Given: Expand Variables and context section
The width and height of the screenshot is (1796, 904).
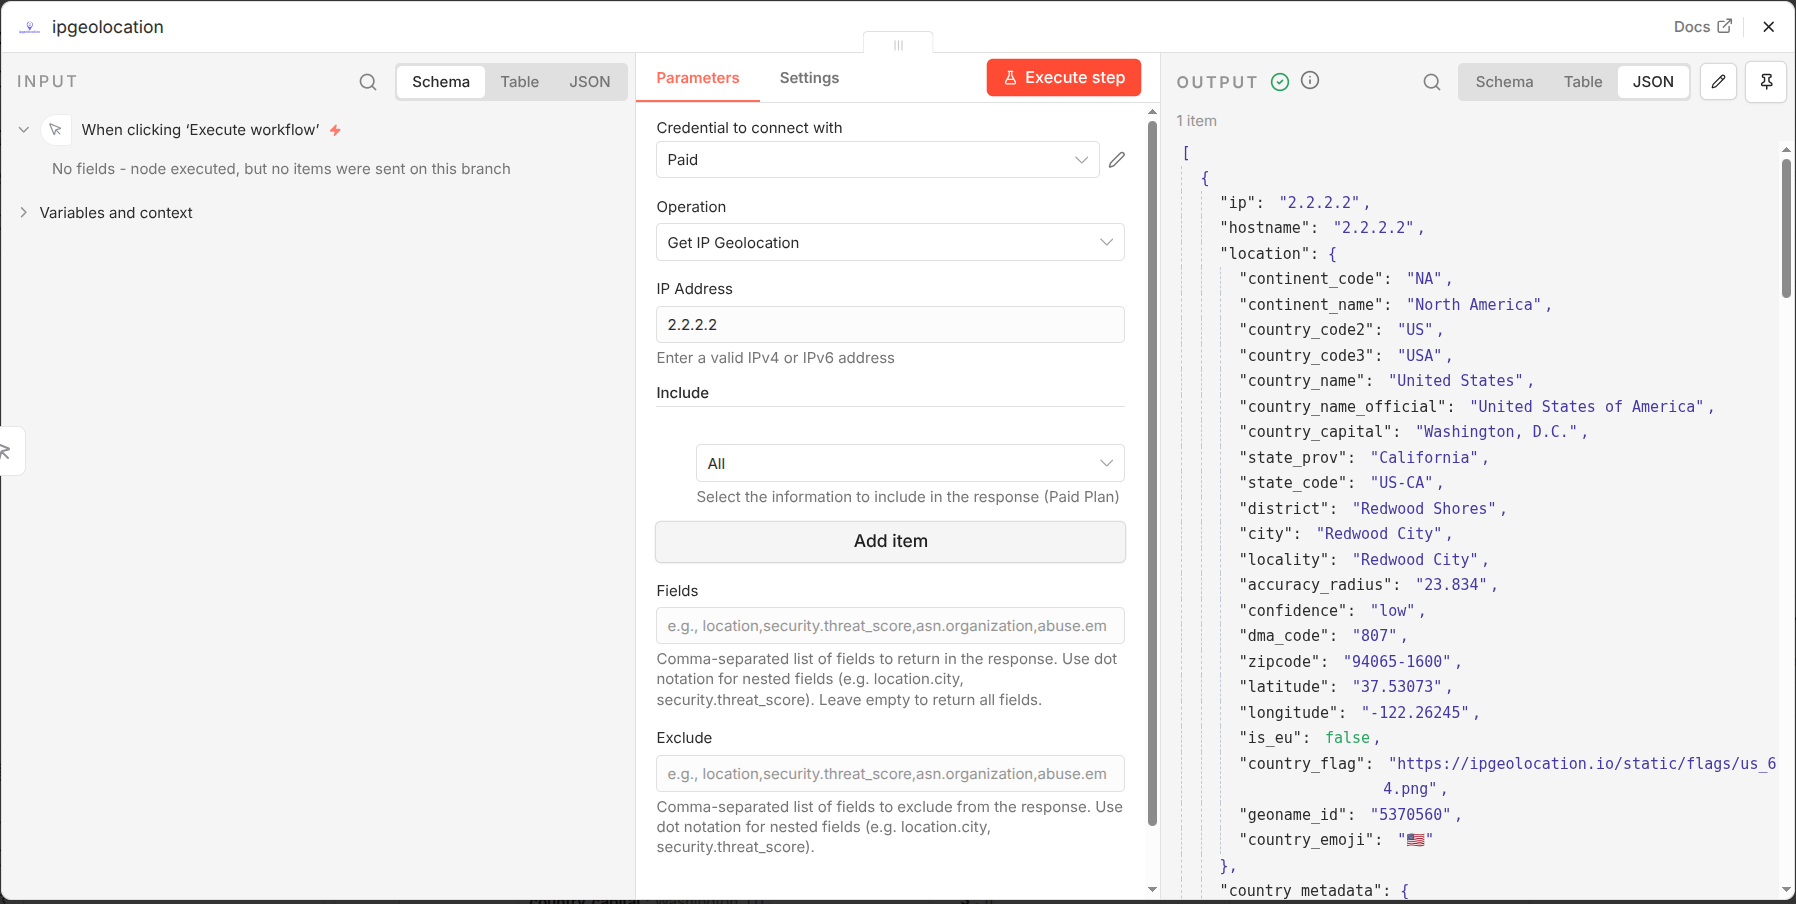Looking at the screenshot, I should pyautogui.click(x=115, y=213).
